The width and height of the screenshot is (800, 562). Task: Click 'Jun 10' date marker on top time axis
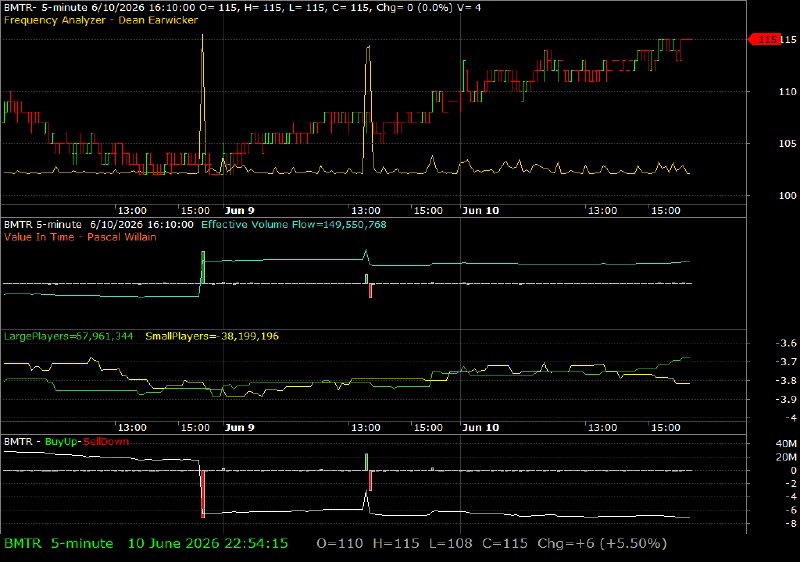[481, 211]
